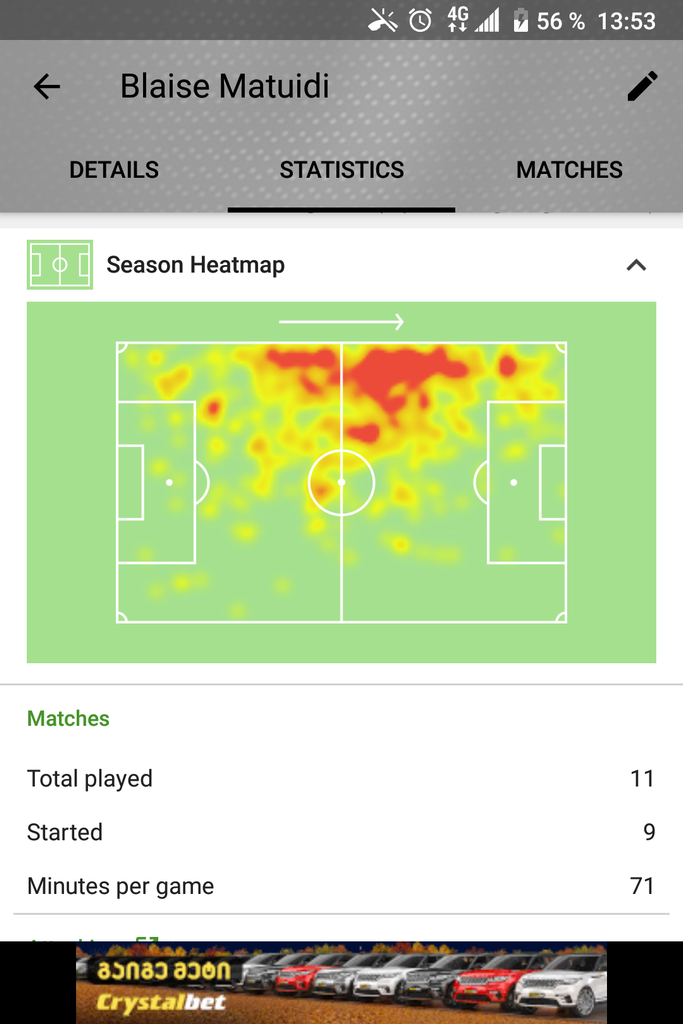Viewport: 683px width, 1024px height.
Task: Tap the back arrow icon
Action: point(47,86)
